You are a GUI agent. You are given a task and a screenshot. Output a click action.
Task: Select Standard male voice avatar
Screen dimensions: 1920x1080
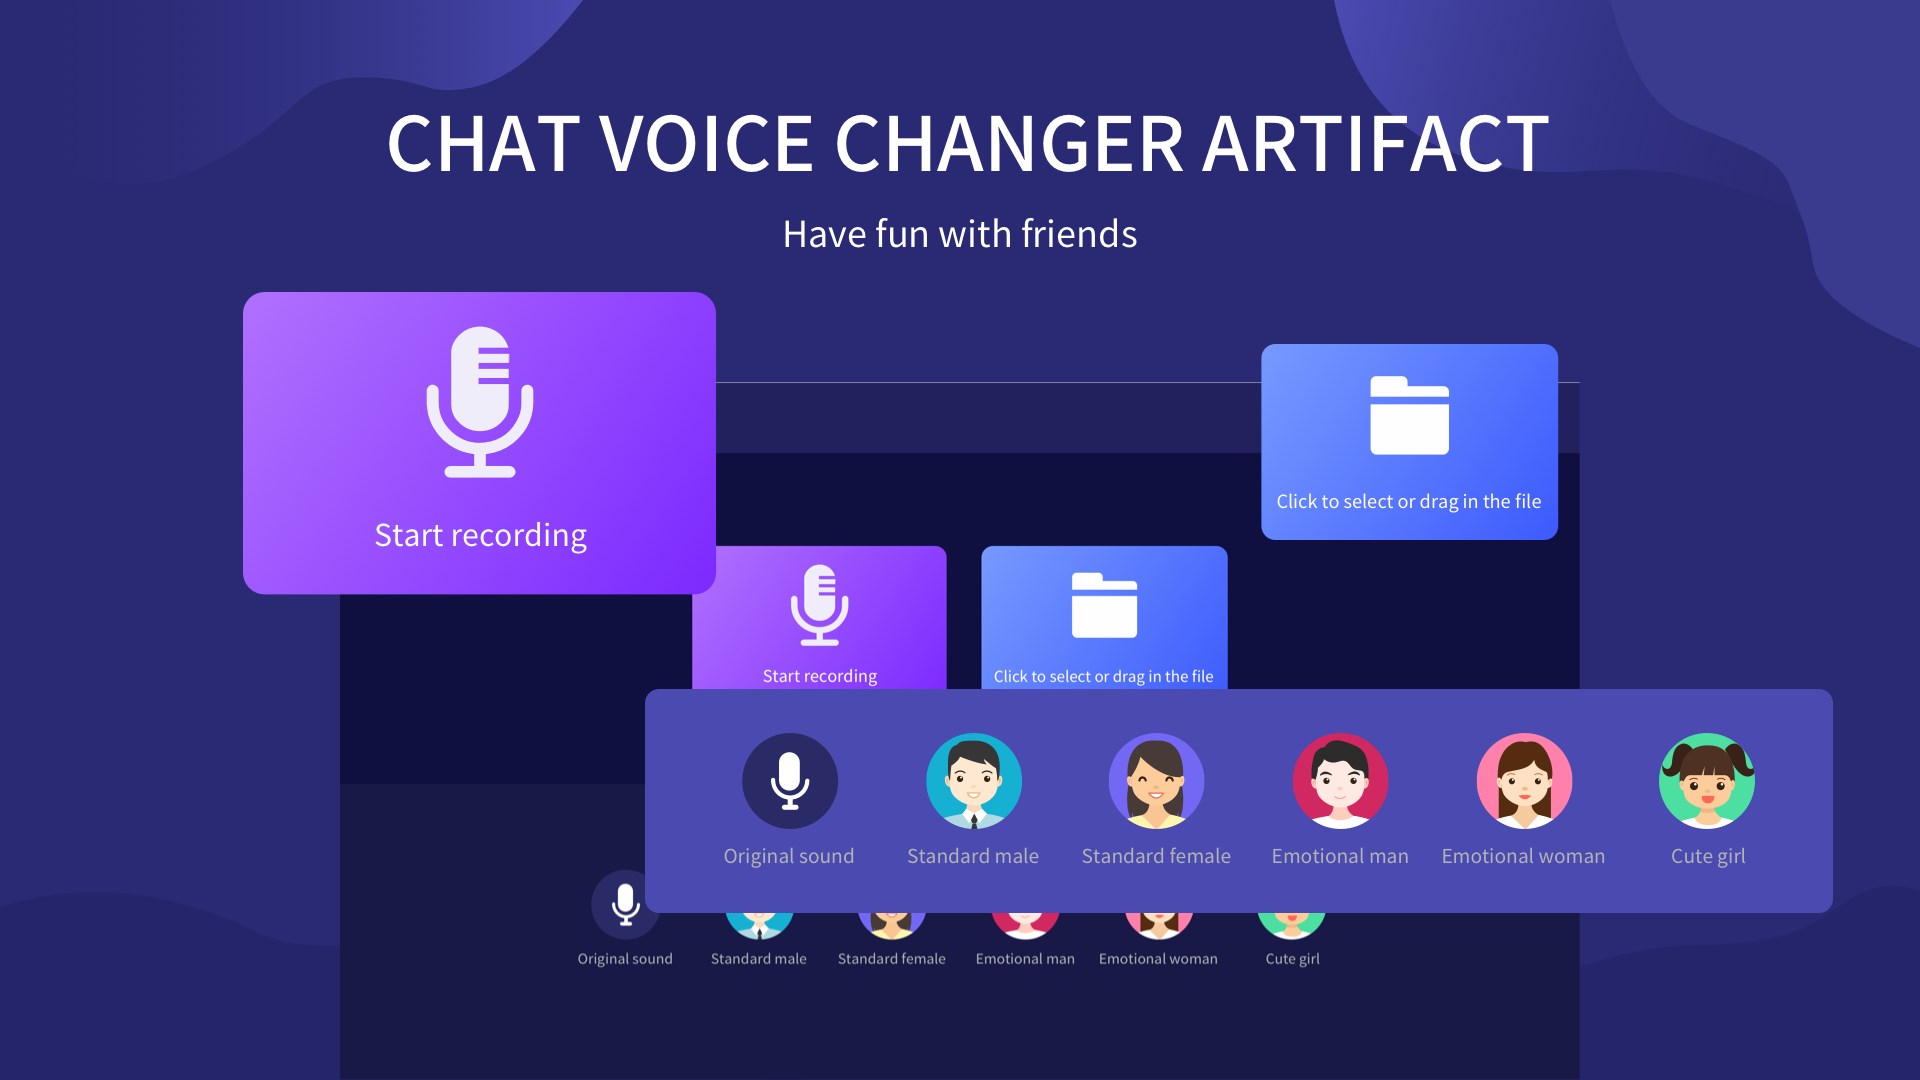(x=972, y=781)
